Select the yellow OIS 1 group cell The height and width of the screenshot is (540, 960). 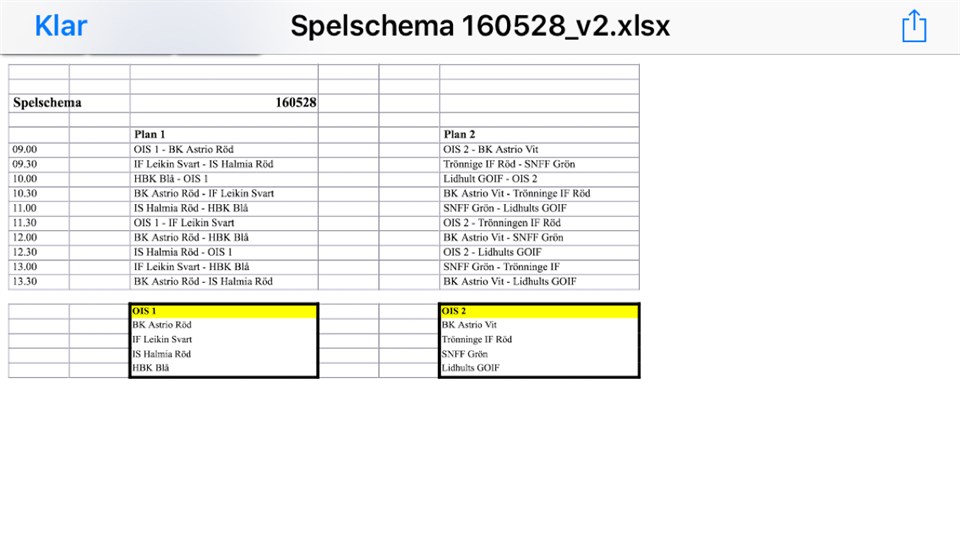point(223,311)
